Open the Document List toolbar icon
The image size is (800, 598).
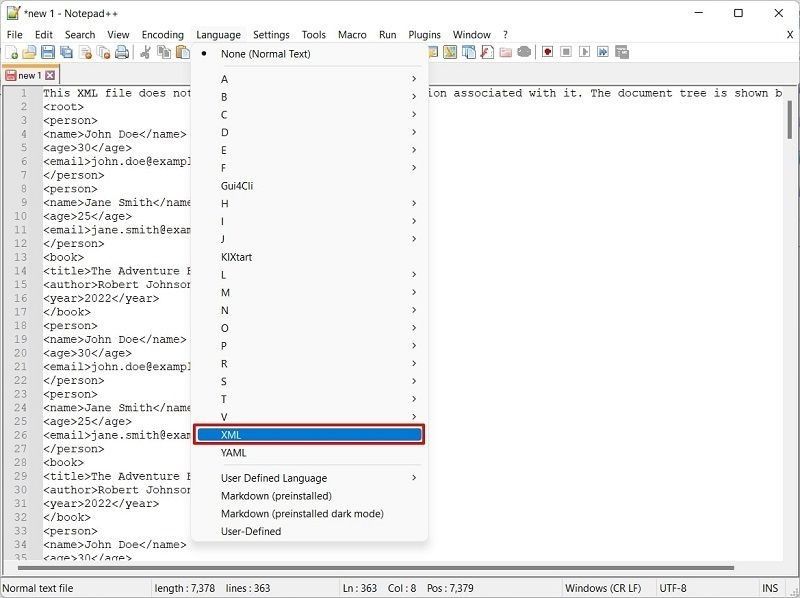pyautogui.click(x=468, y=52)
